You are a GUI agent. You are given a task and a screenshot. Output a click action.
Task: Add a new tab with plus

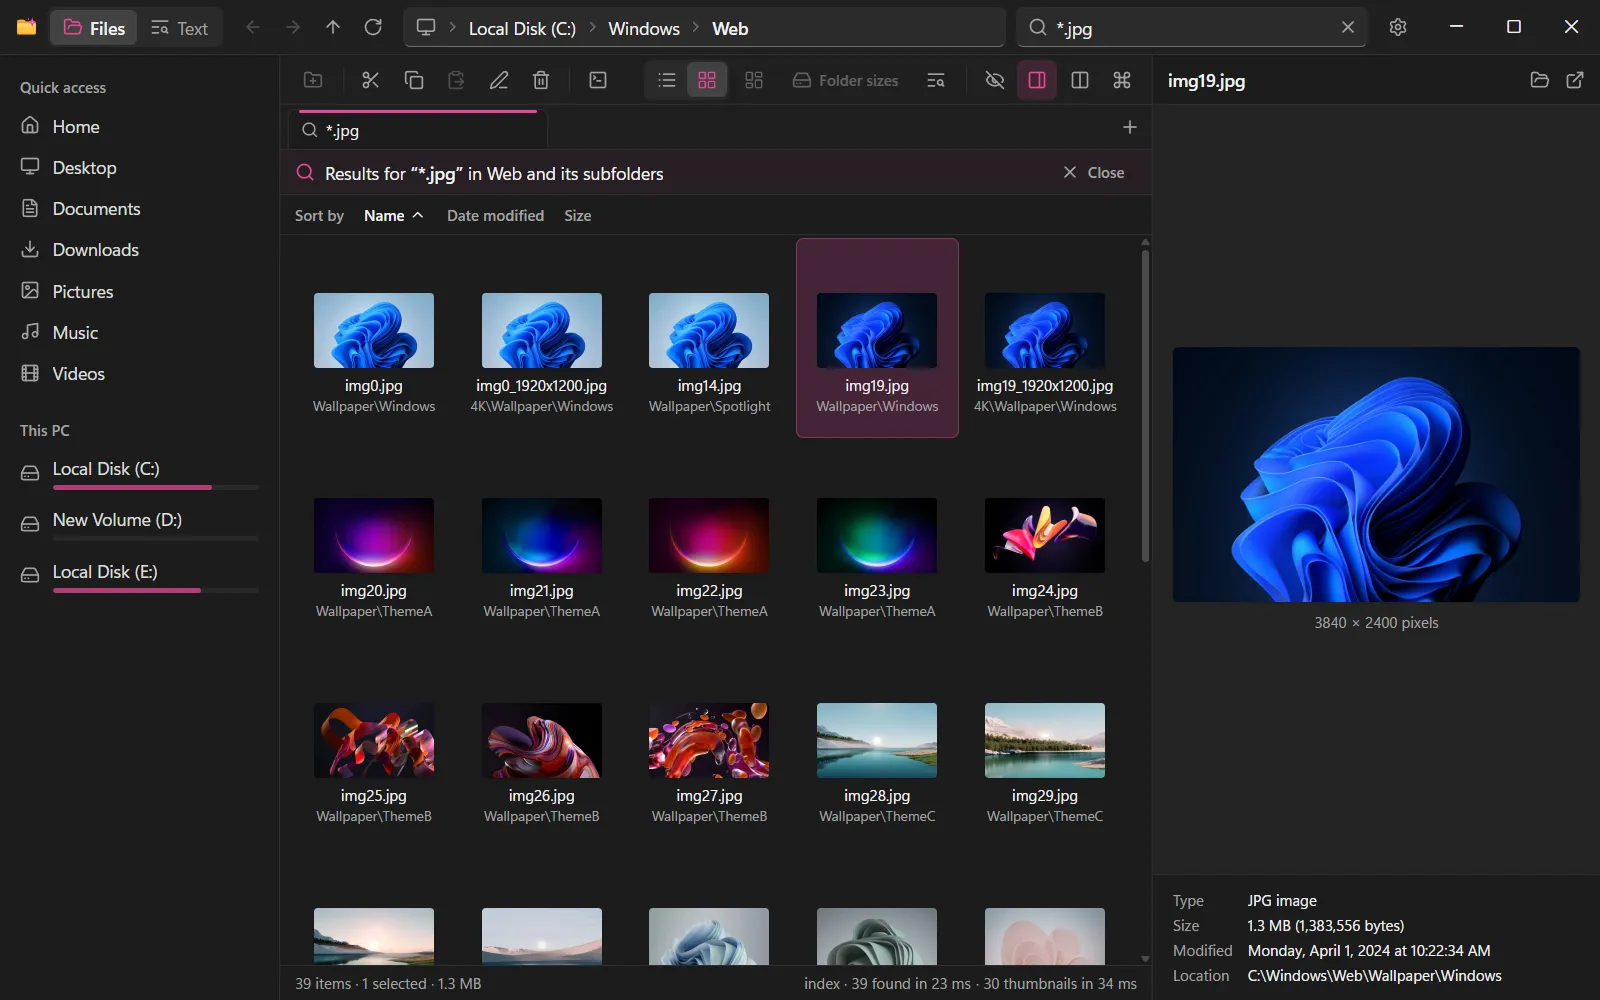pos(1130,127)
